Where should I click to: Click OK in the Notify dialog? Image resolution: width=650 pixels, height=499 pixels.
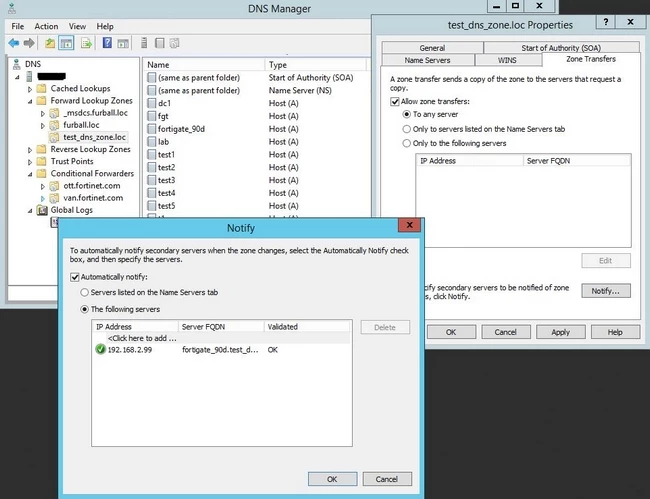(332, 479)
